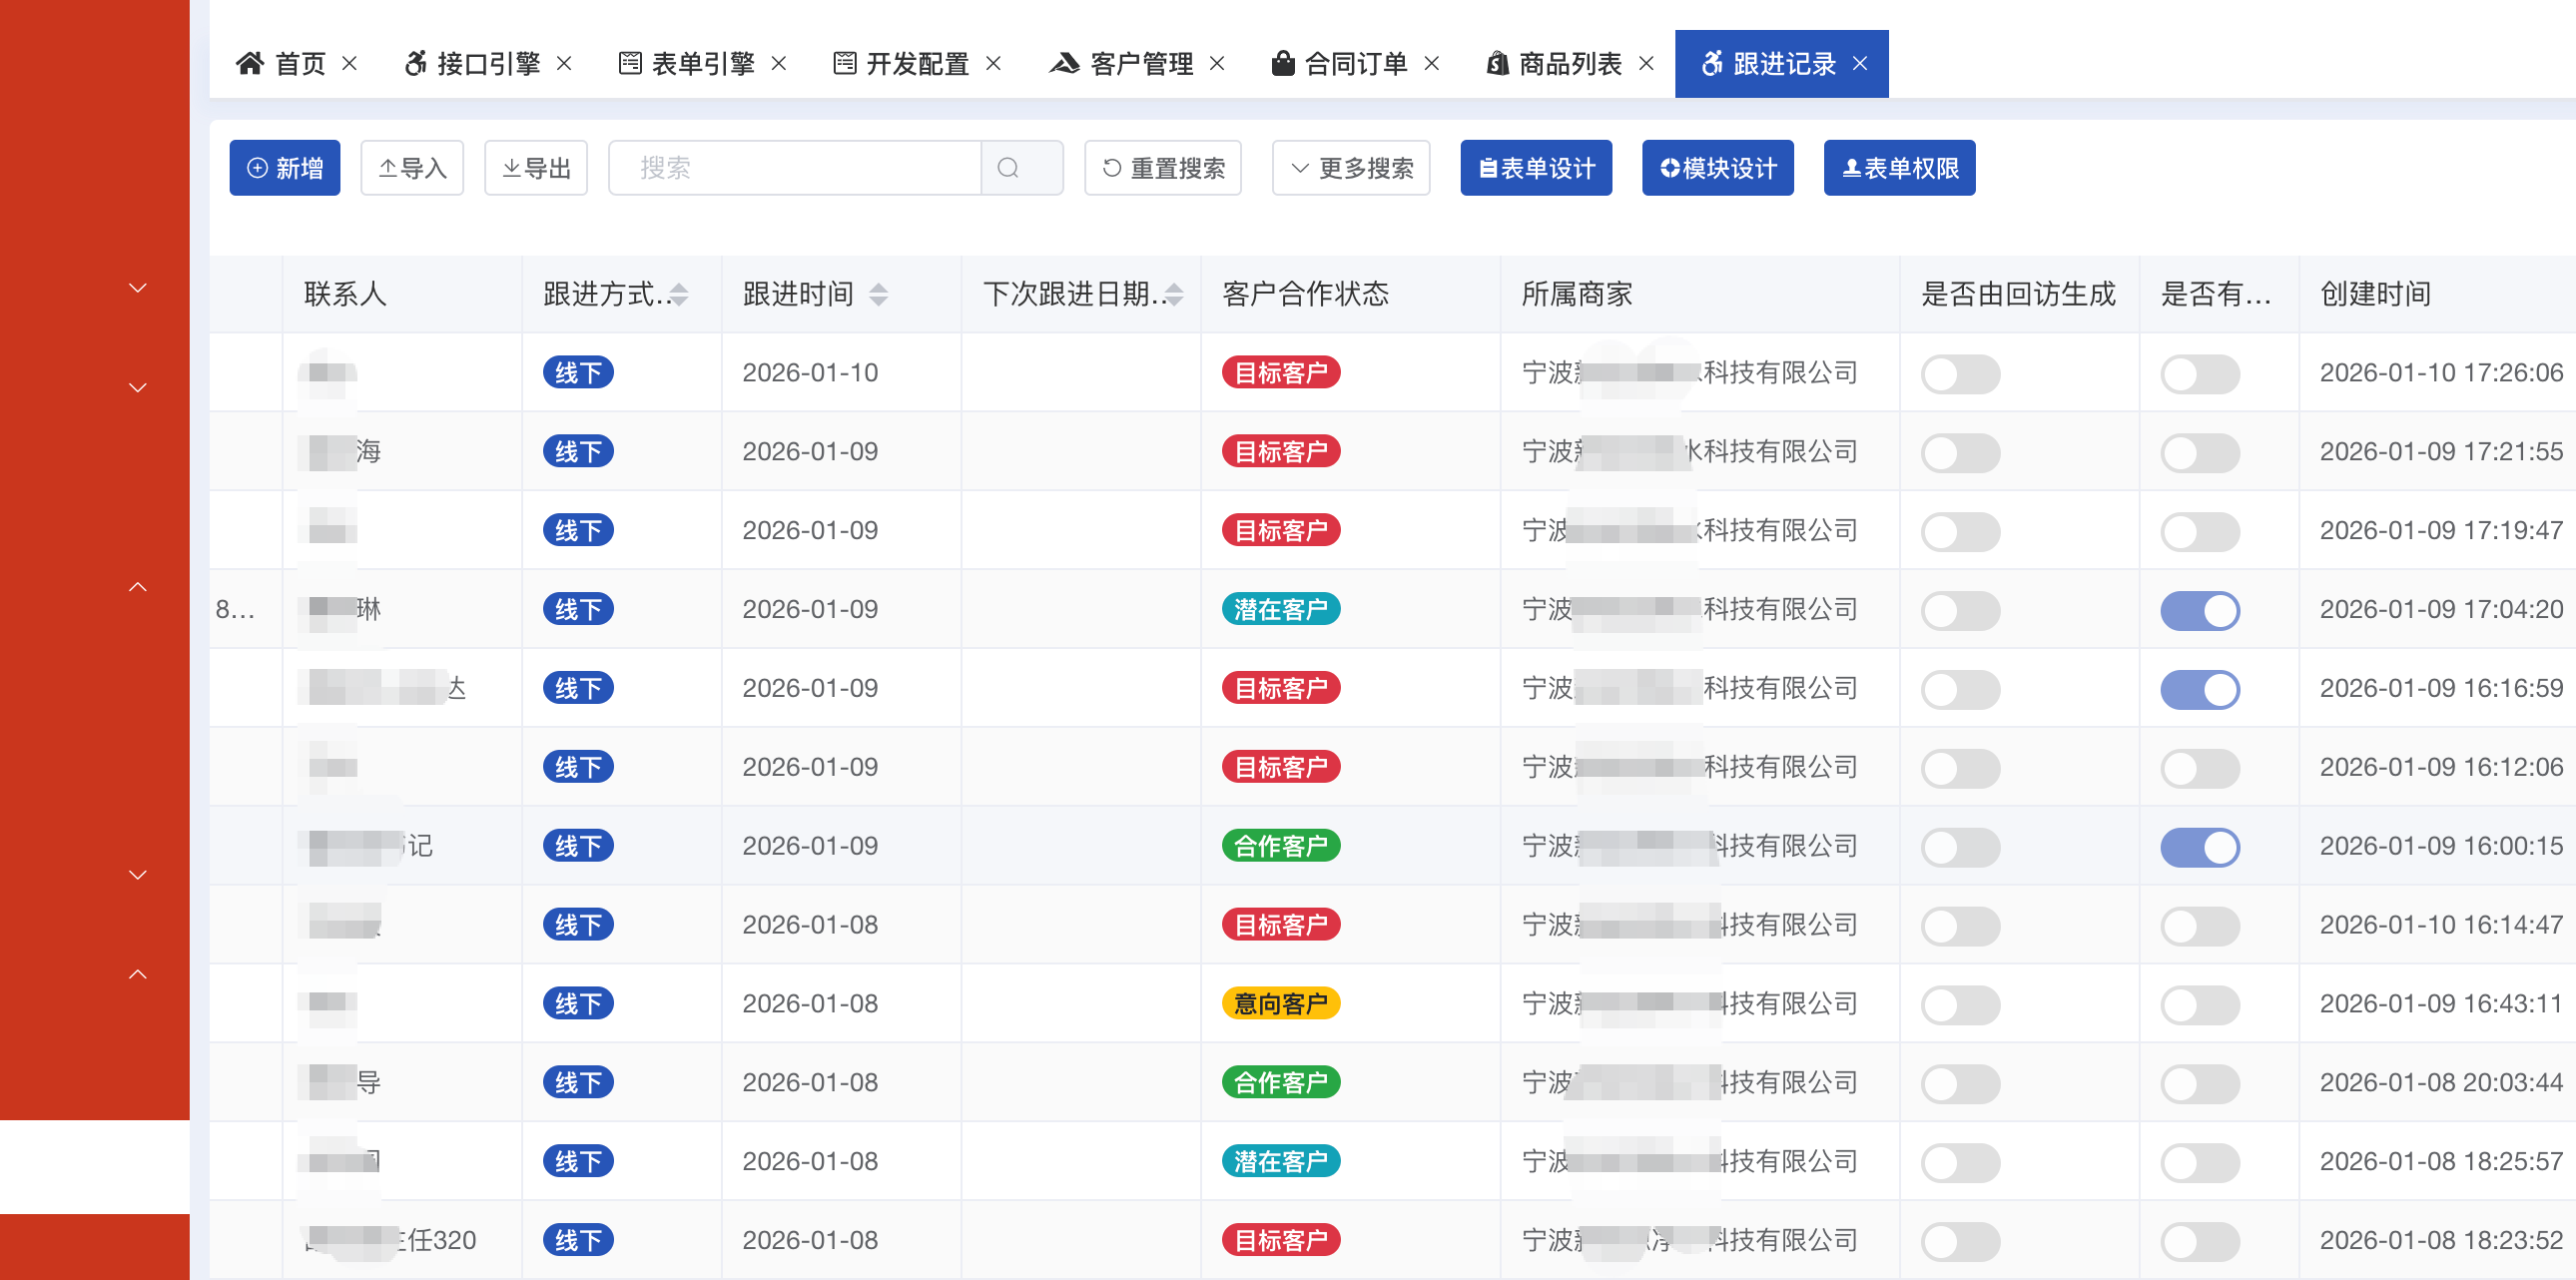Collapse the bottom sidebar up-chevron
Image resolution: width=2576 pixels, height=1280 pixels.
[x=138, y=974]
